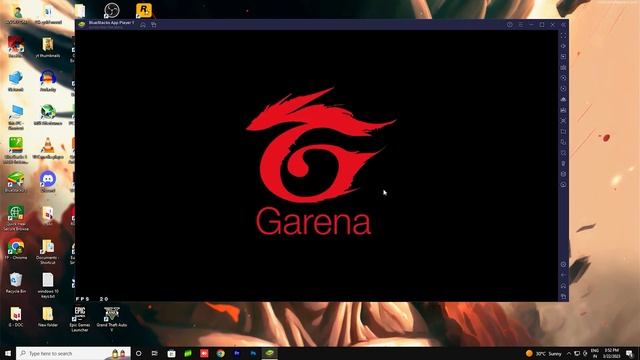The image size is (640, 360).
Task: Open the weather widget showing Sunny
Action: click(x=544, y=353)
